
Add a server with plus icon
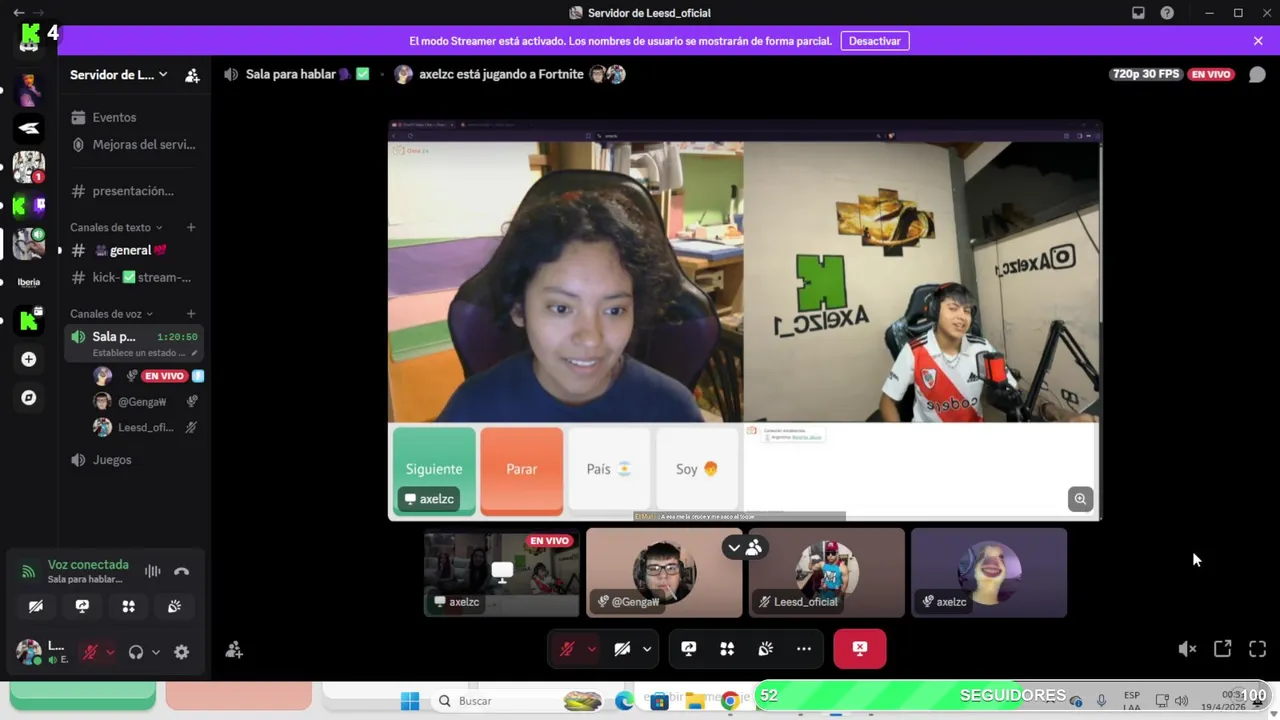[x=29, y=359]
